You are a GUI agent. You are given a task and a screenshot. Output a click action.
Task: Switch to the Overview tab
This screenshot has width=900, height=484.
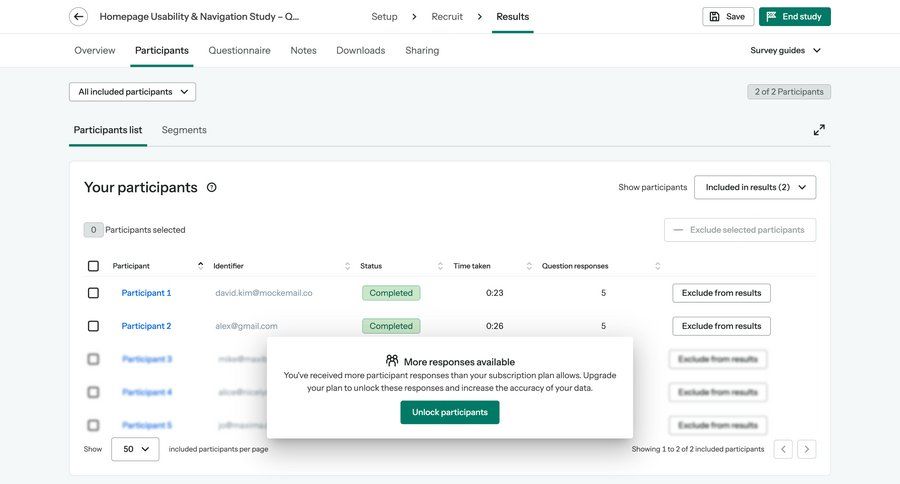[95, 51]
